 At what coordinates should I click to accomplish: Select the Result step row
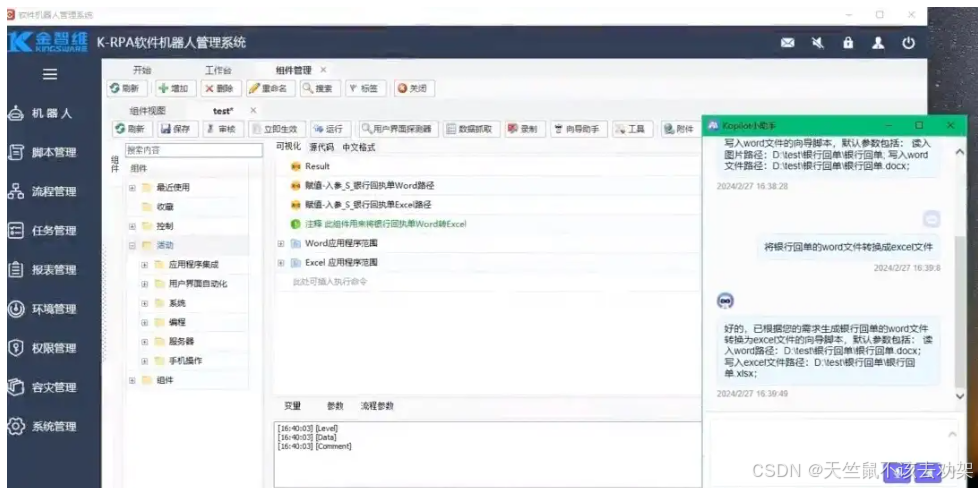coord(488,167)
